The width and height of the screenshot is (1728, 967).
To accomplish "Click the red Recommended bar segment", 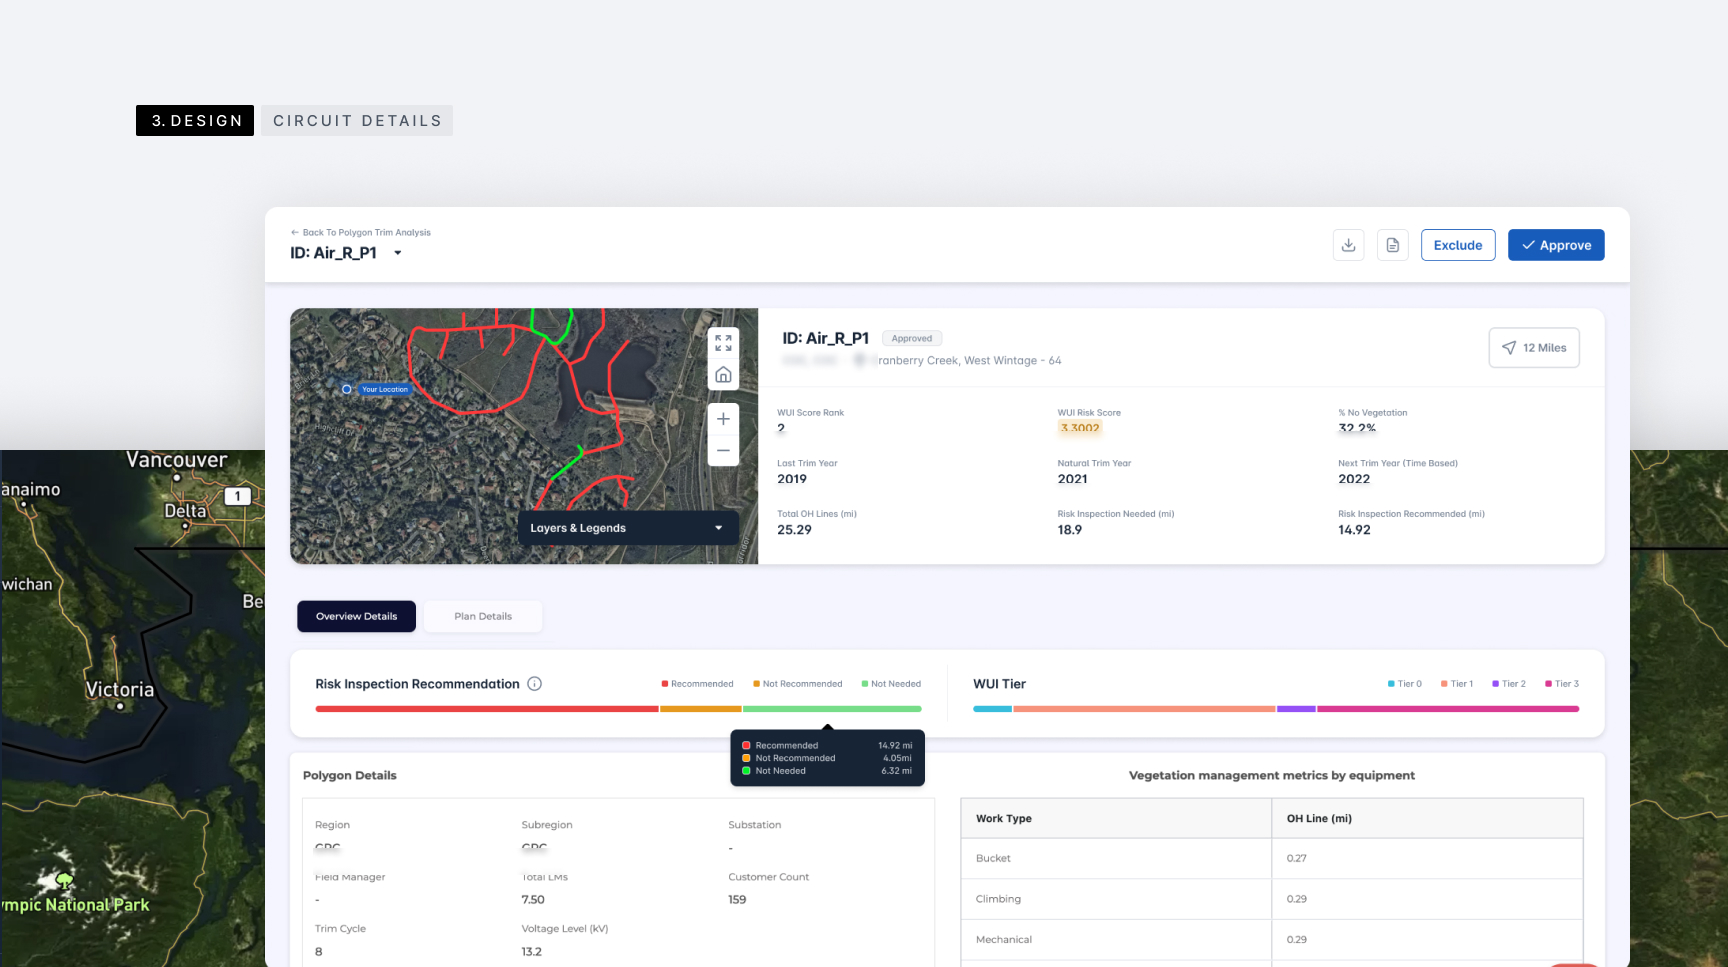I will point(487,709).
